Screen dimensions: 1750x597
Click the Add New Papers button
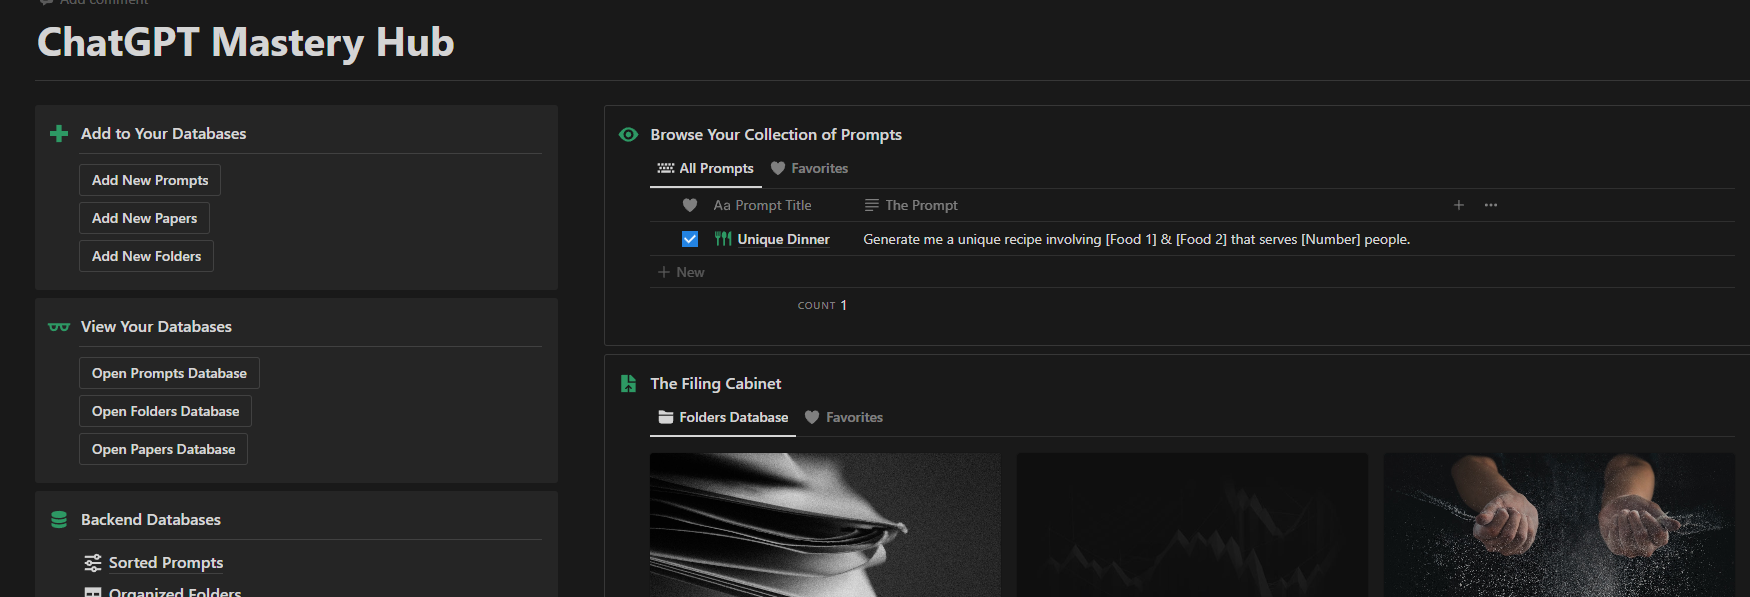pos(144,218)
